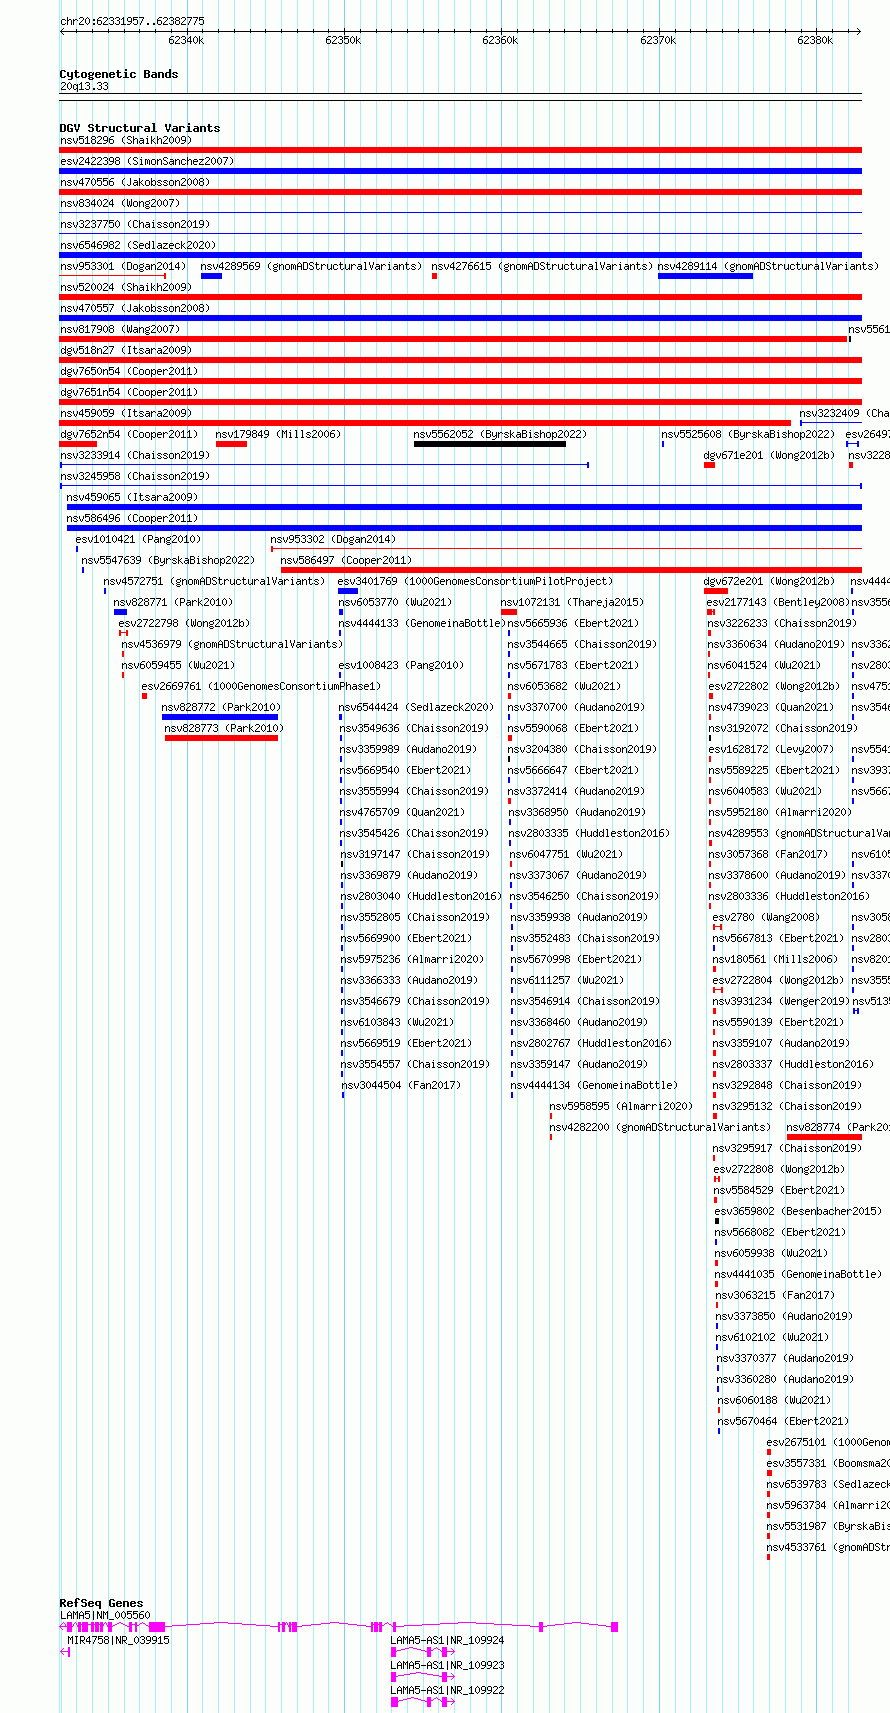
Task: Click the black bar of nsv5562052 (ByrskaBishop2022)
Action: [490, 444]
